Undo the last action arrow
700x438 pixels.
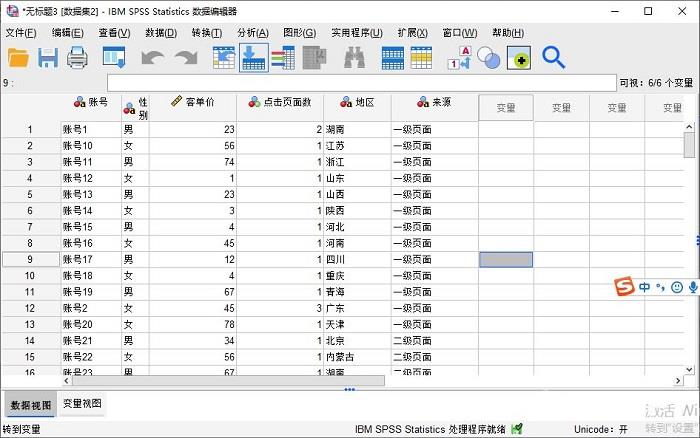pyautogui.click(x=152, y=58)
